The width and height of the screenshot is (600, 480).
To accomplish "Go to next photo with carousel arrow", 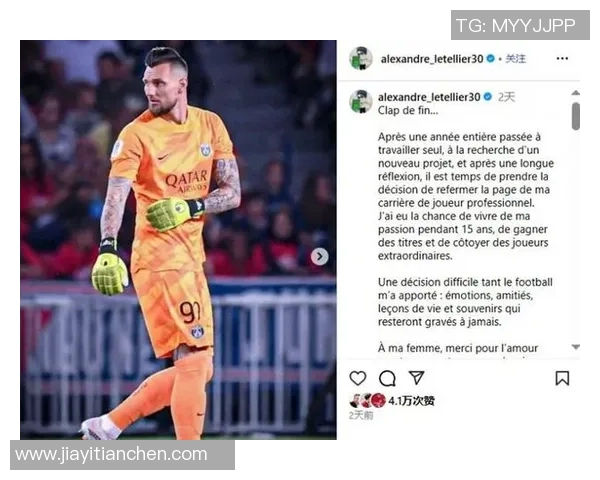I will click(320, 256).
